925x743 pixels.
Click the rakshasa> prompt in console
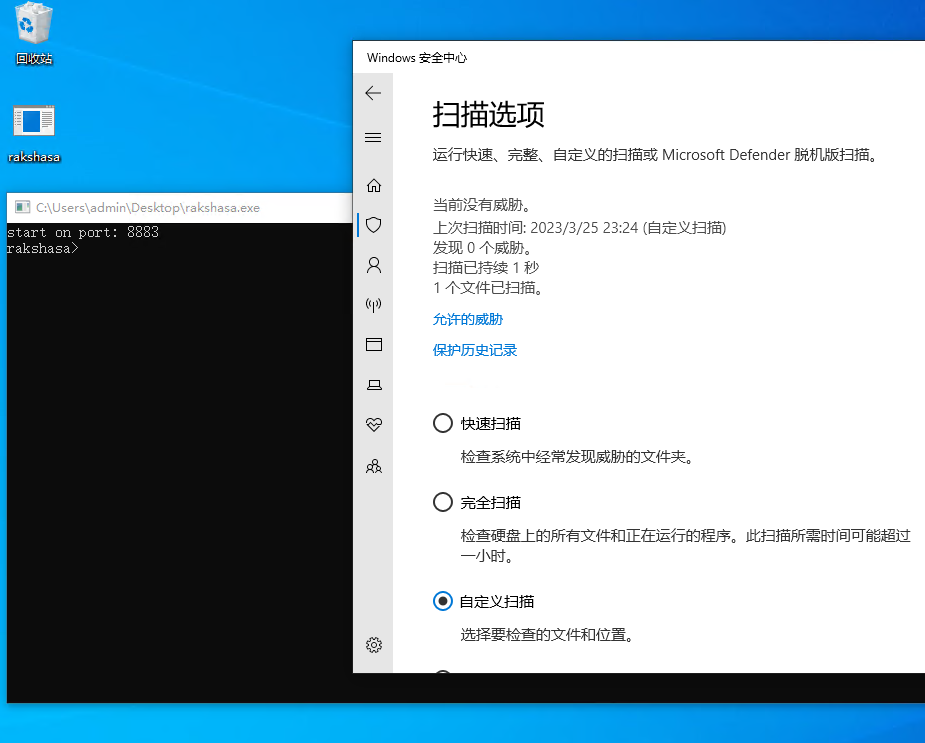tap(42, 248)
